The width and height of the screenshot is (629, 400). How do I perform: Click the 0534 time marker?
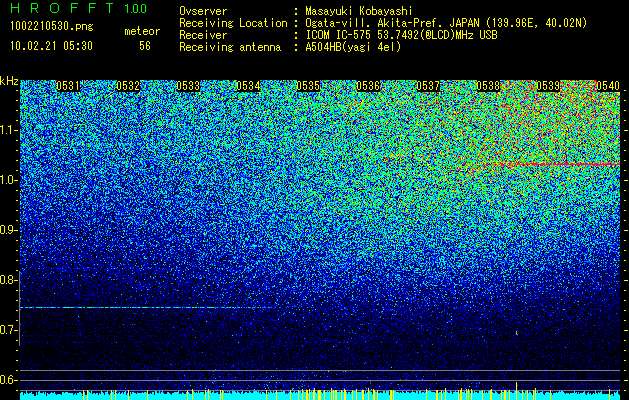248,86
